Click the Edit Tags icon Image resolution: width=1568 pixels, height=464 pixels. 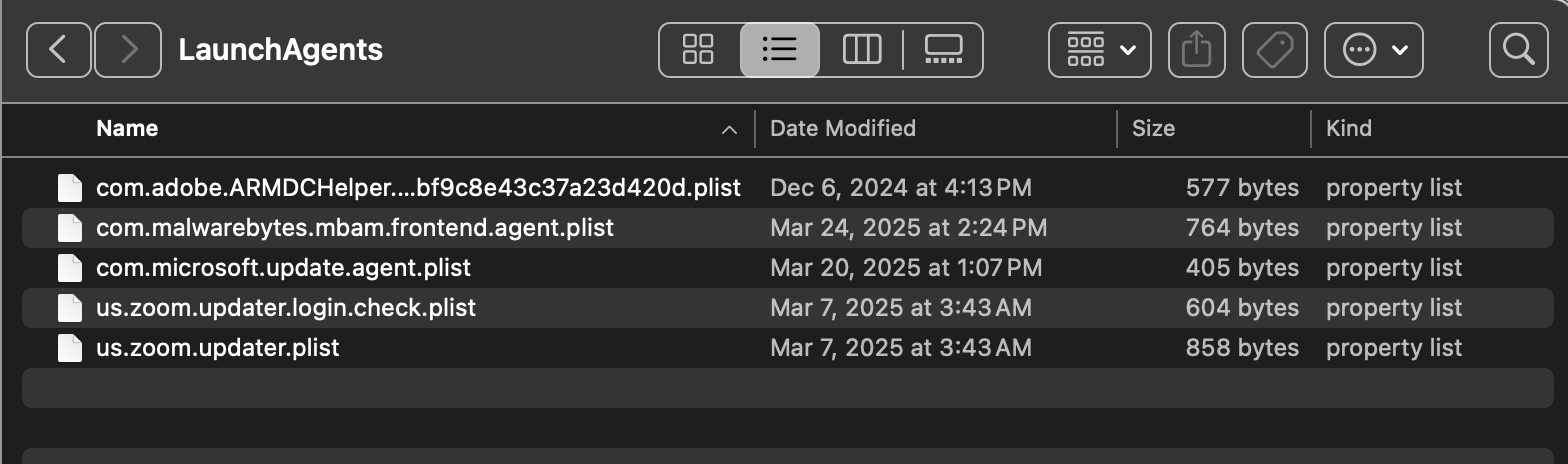(x=1275, y=50)
